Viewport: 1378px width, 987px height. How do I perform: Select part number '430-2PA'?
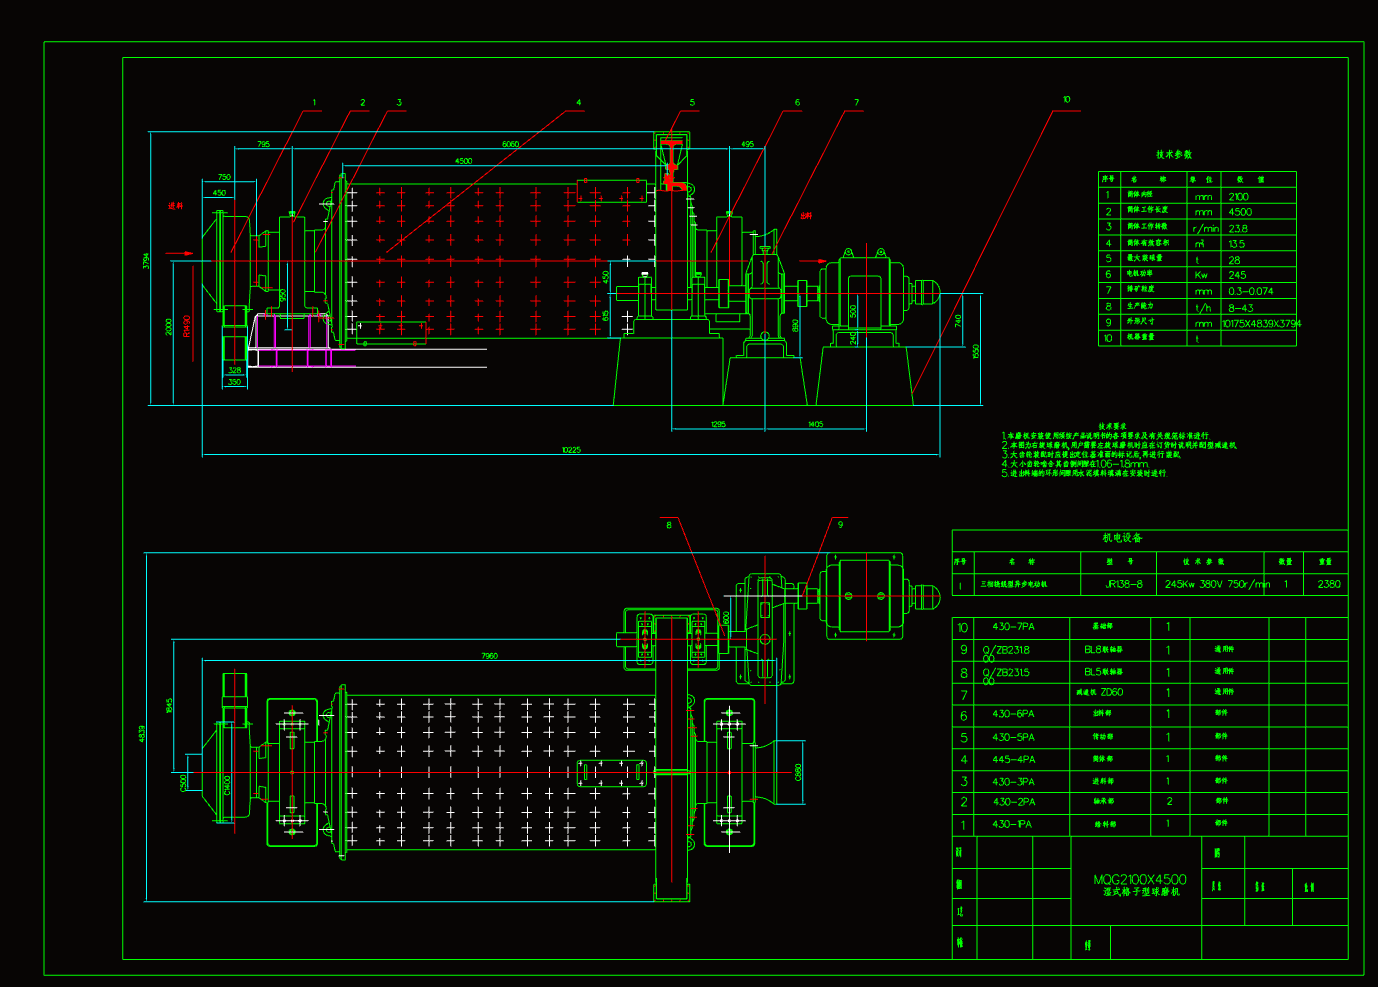(x=1013, y=802)
